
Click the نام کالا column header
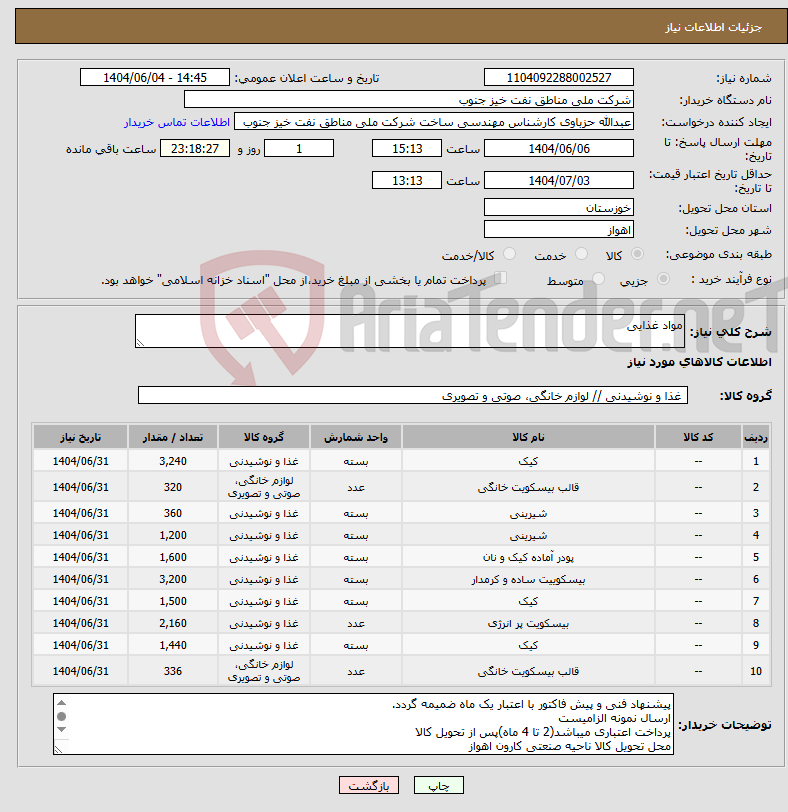(x=528, y=437)
